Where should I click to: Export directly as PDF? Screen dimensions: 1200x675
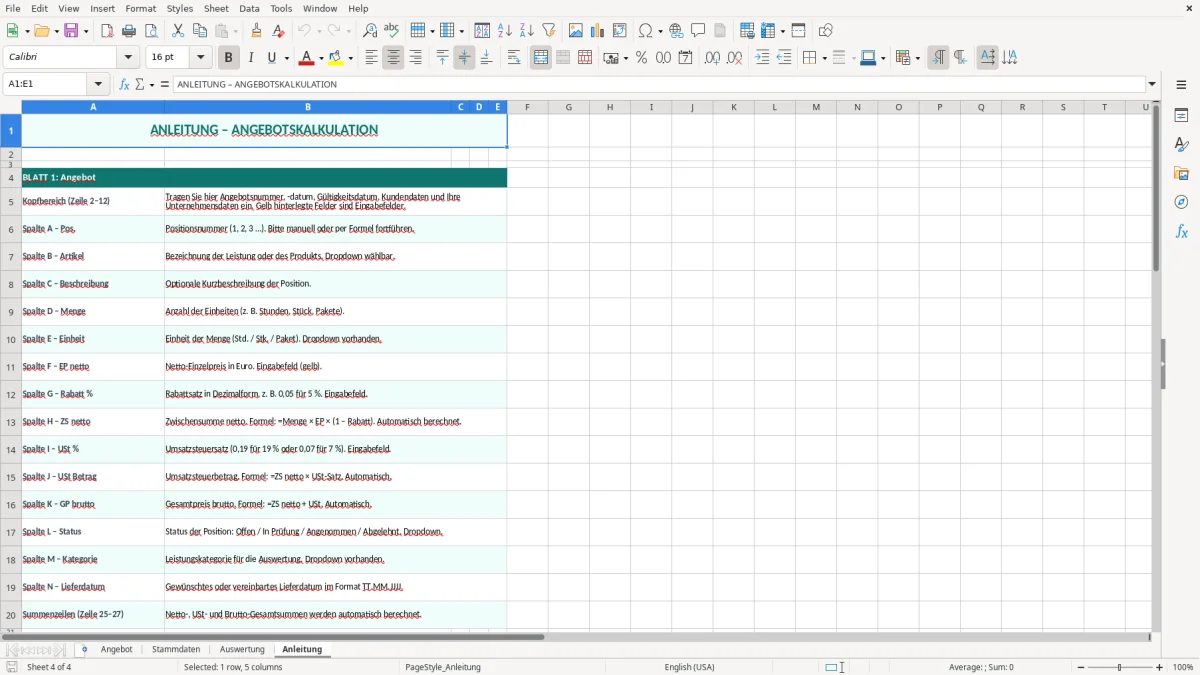pyautogui.click(x=107, y=31)
